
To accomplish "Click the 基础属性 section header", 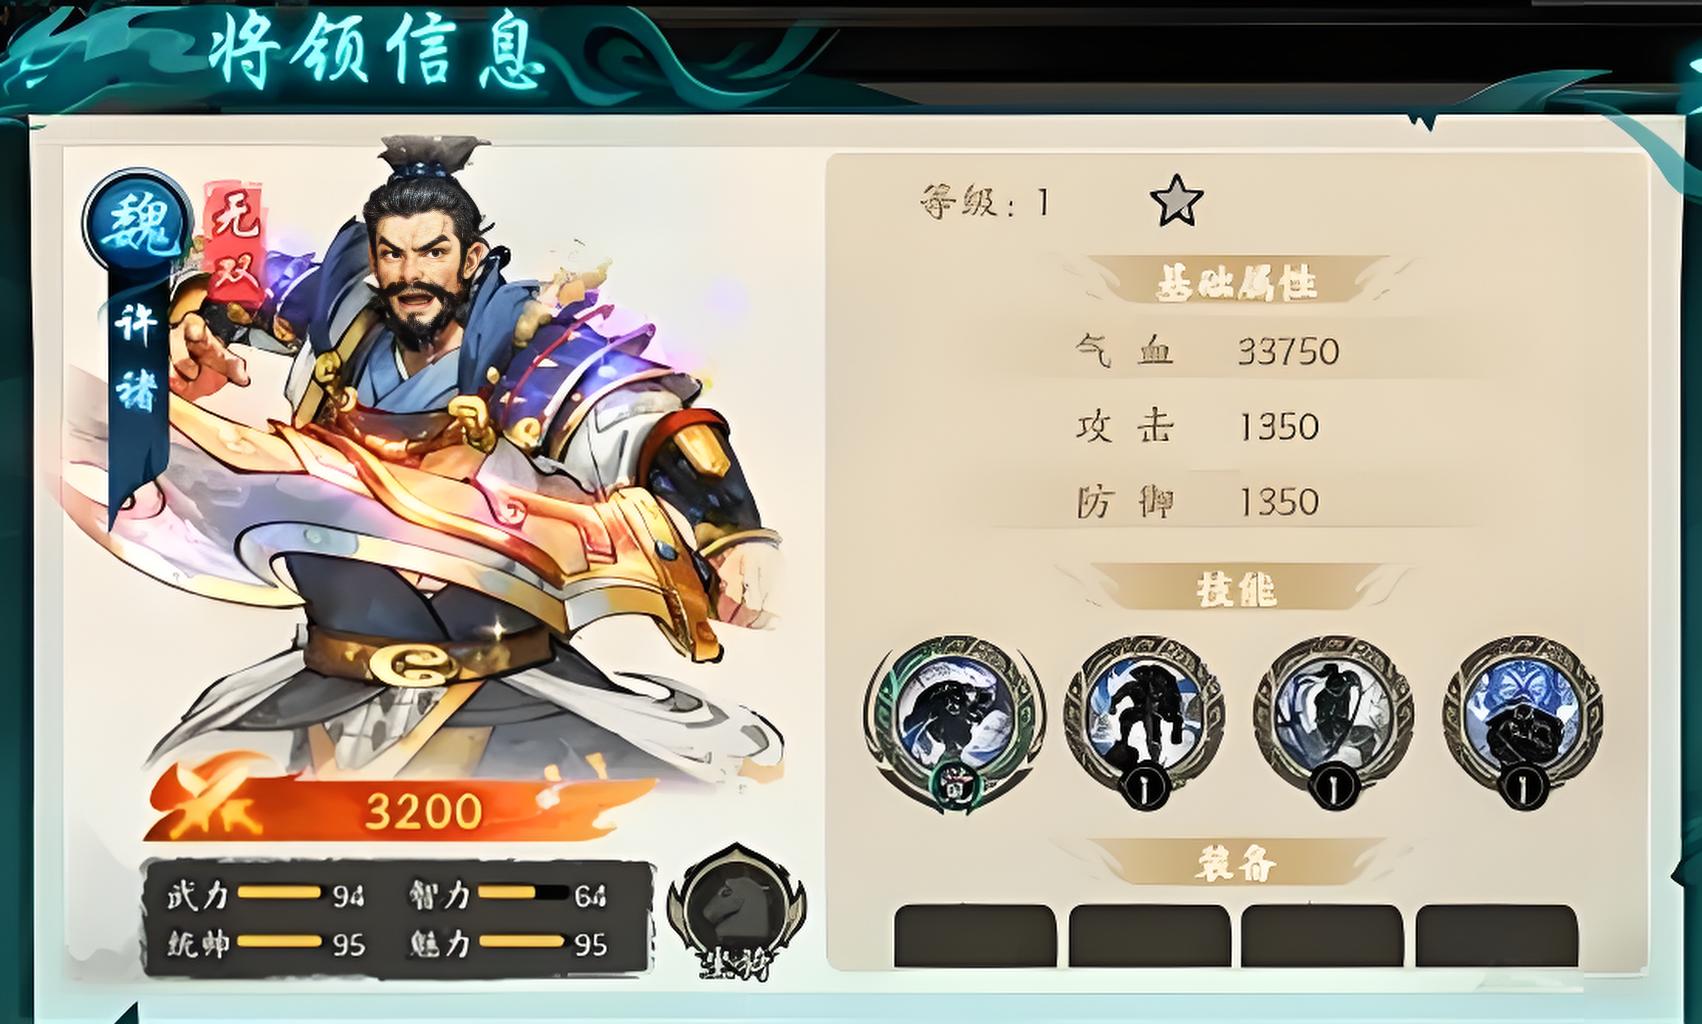I will tap(1236, 282).
